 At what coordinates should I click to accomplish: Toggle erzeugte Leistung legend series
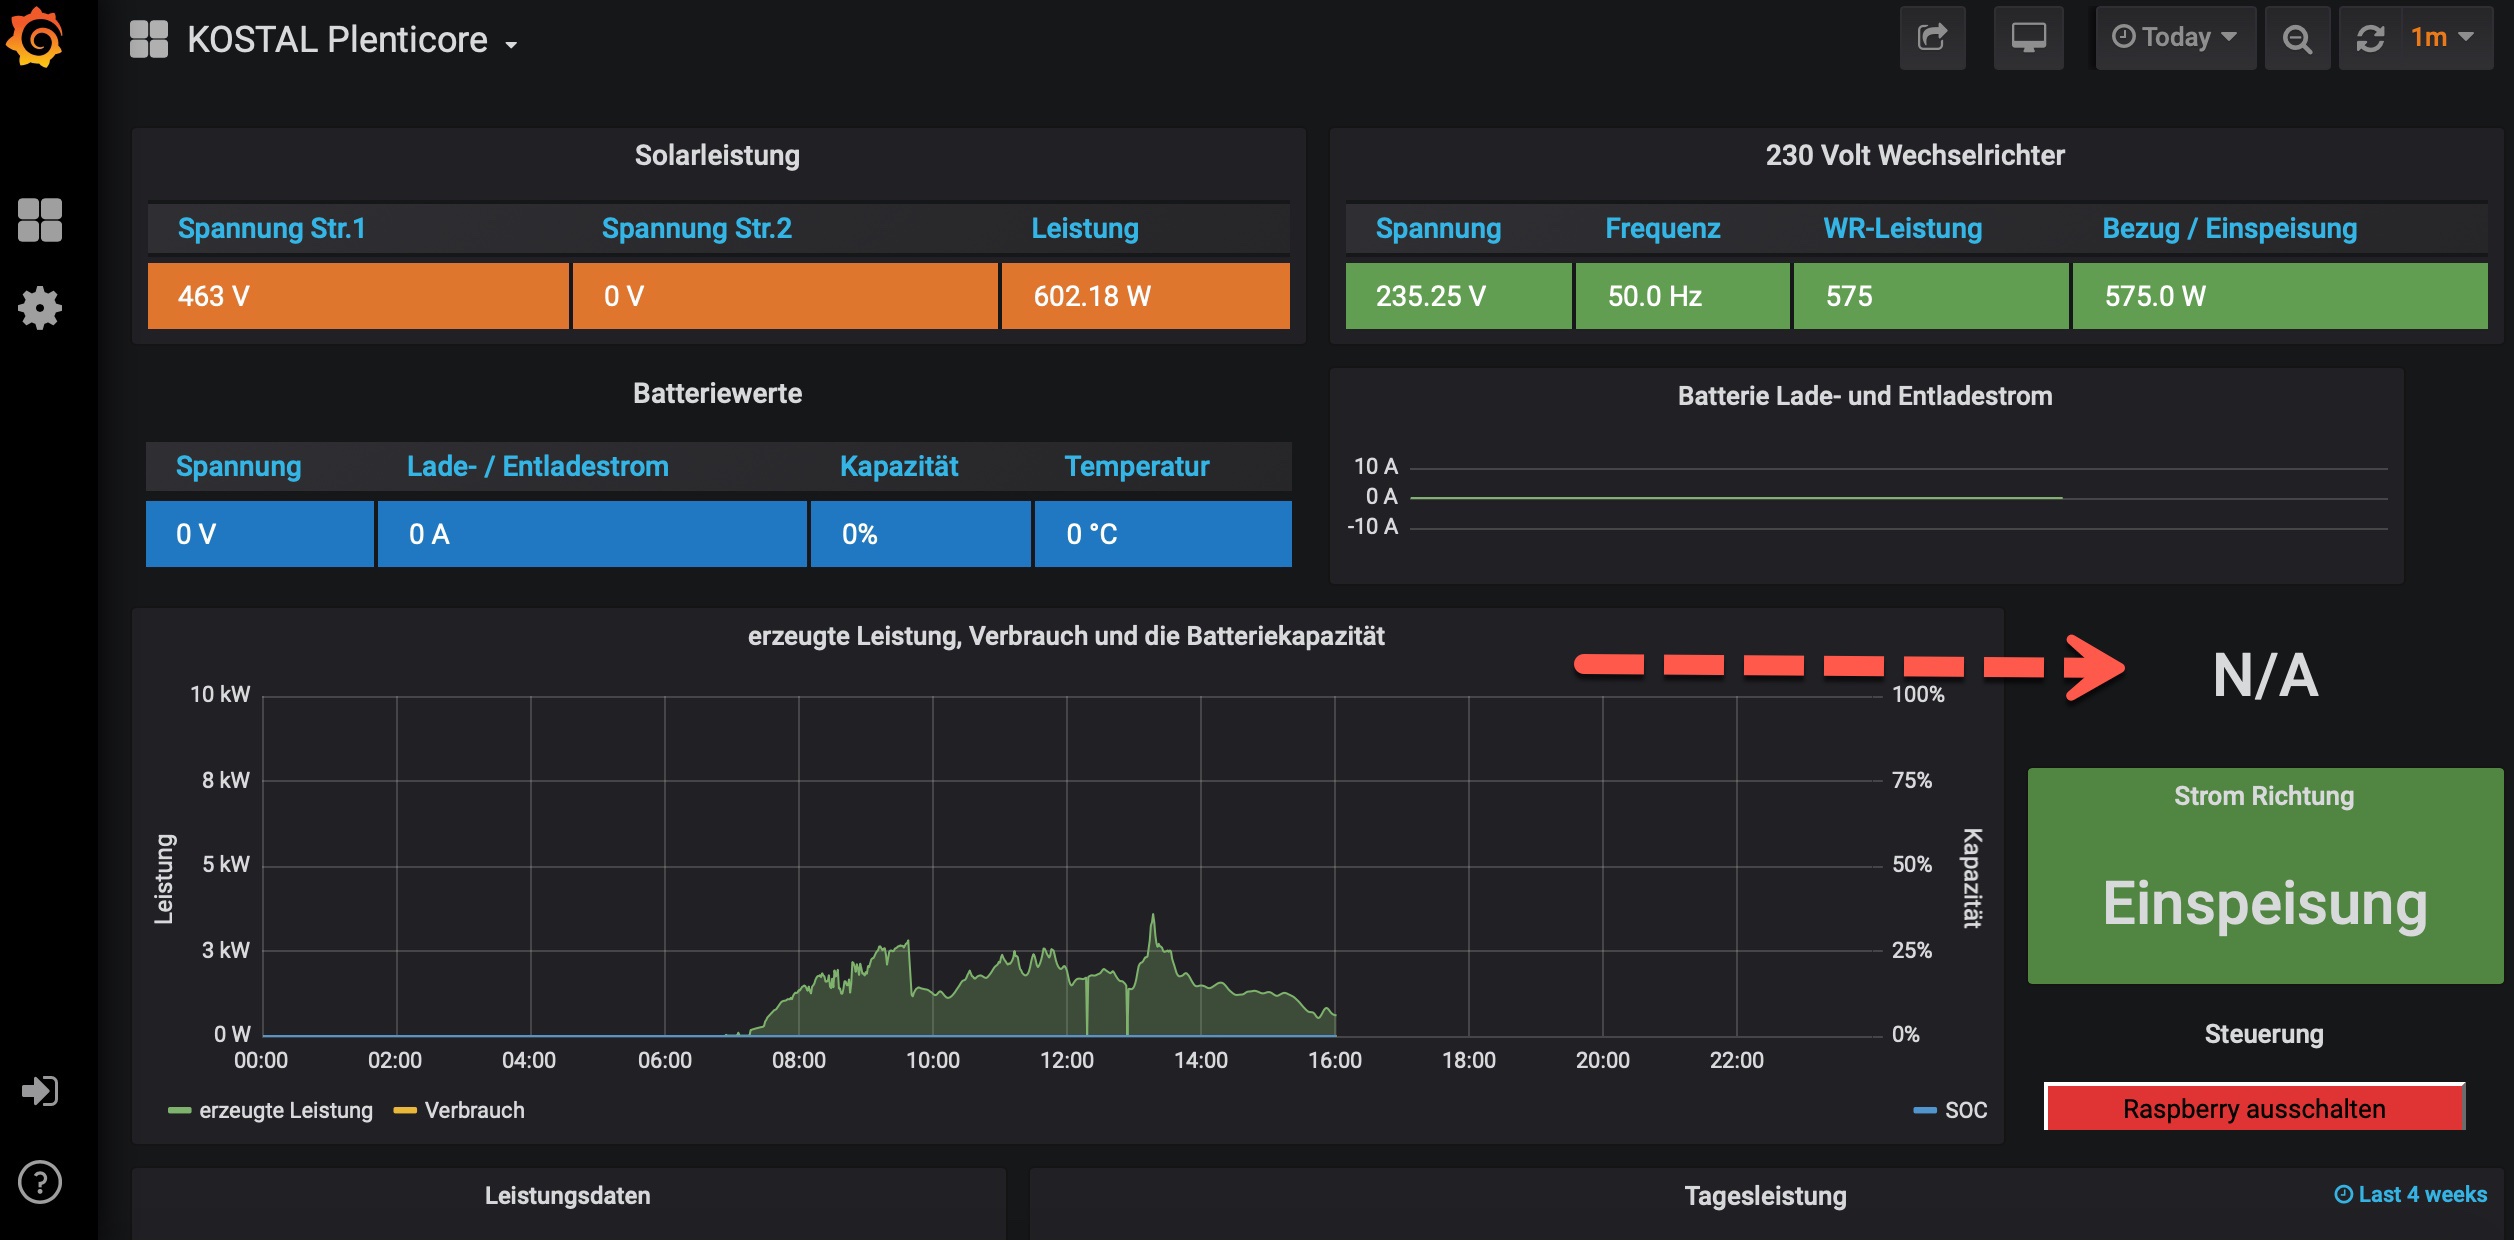285,1110
